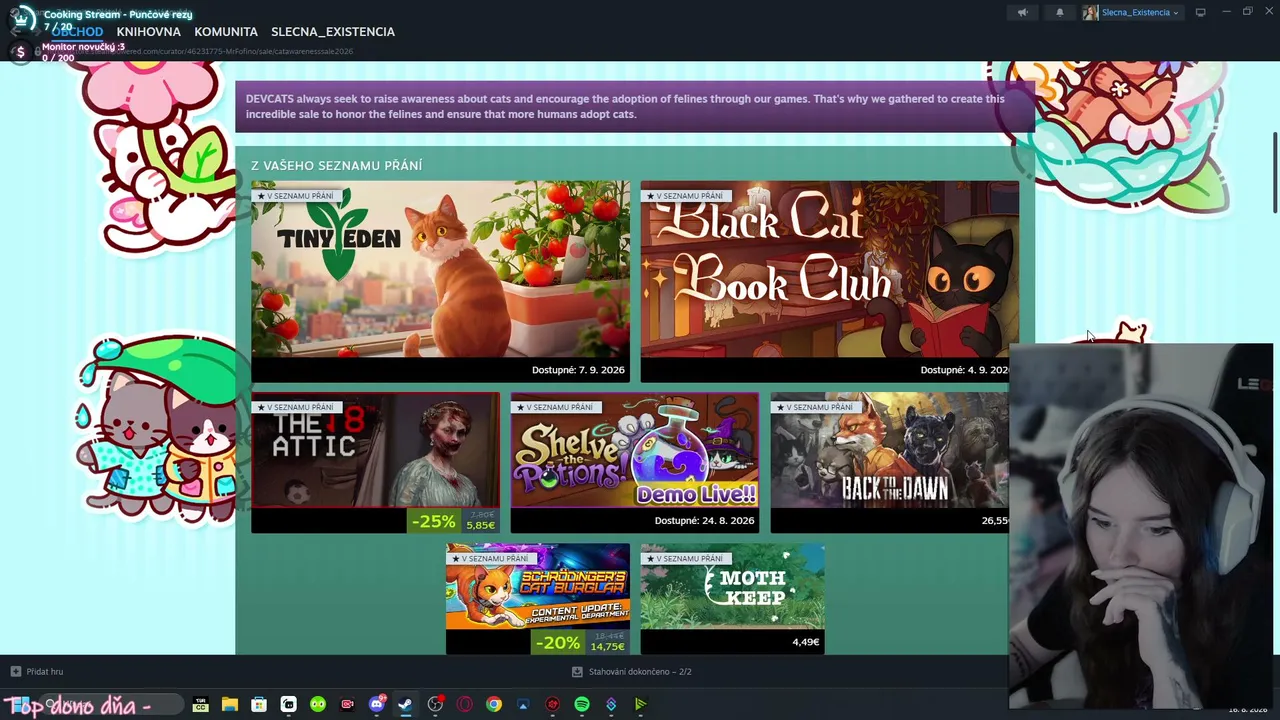1280x720 pixels.
Task: Open the KOMUNITA community tab
Action: (226, 32)
